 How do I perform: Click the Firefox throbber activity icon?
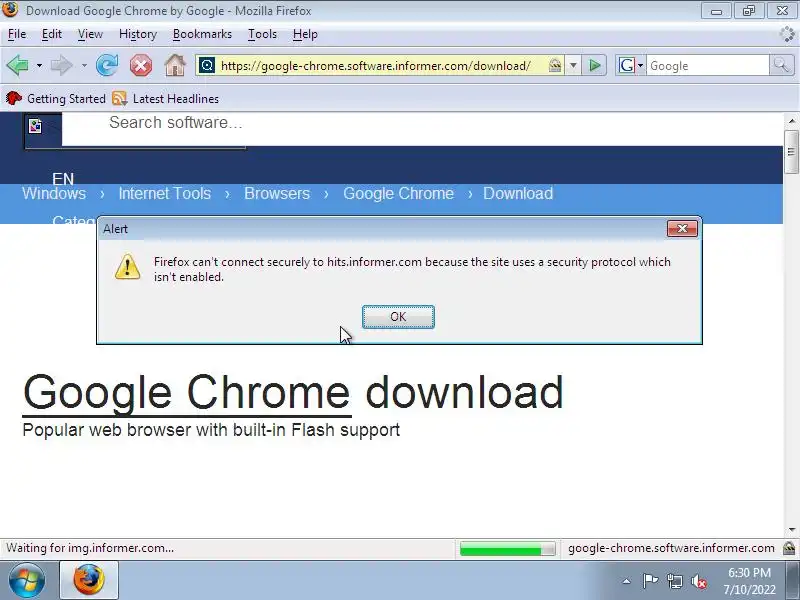[787, 34]
